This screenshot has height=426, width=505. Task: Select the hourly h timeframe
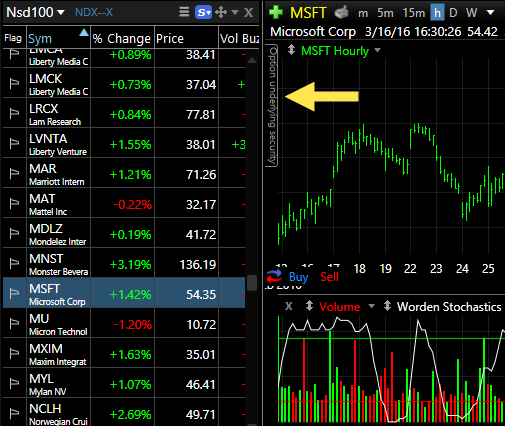coord(437,13)
